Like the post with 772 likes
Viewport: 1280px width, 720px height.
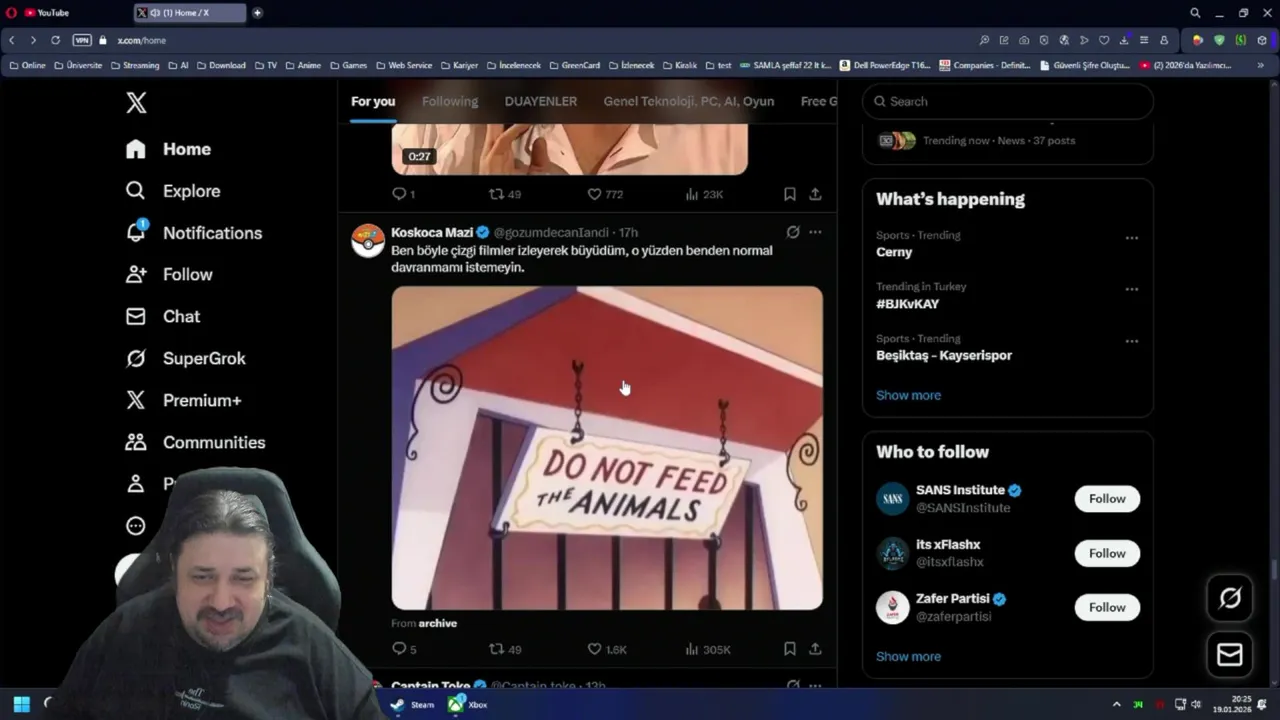tap(605, 194)
